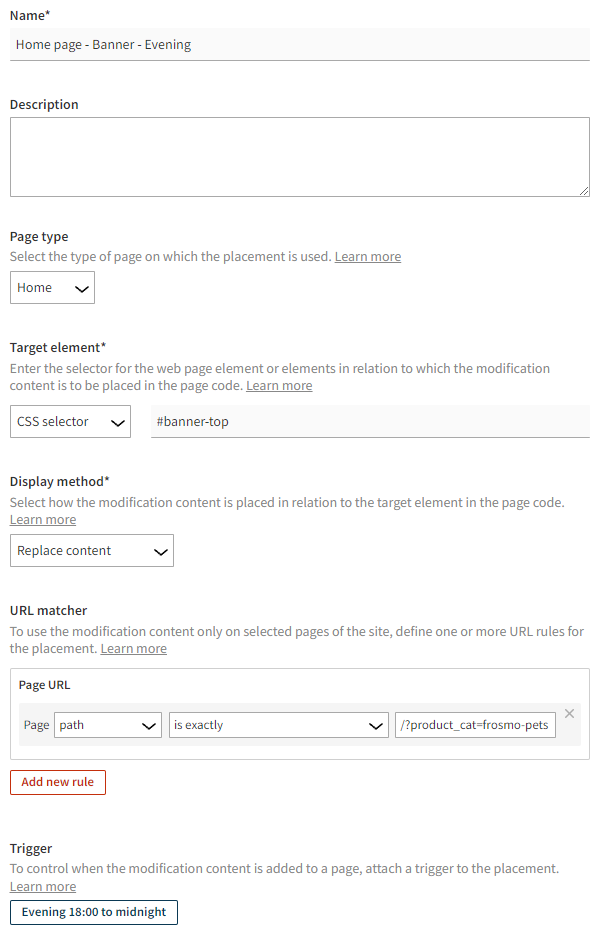Open the URL matcher Learn more link
This screenshot has height=935, width=600.
pyautogui.click(x=133, y=648)
